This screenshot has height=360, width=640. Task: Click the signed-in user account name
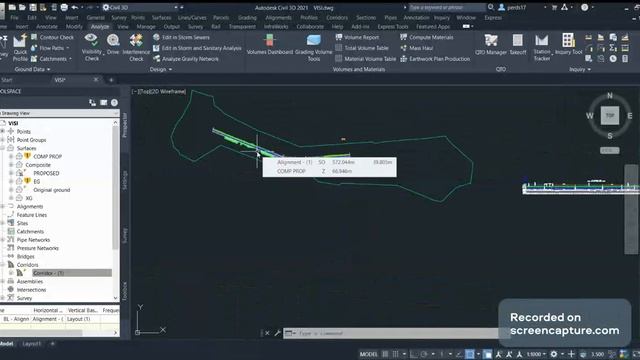click(x=516, y=7)
